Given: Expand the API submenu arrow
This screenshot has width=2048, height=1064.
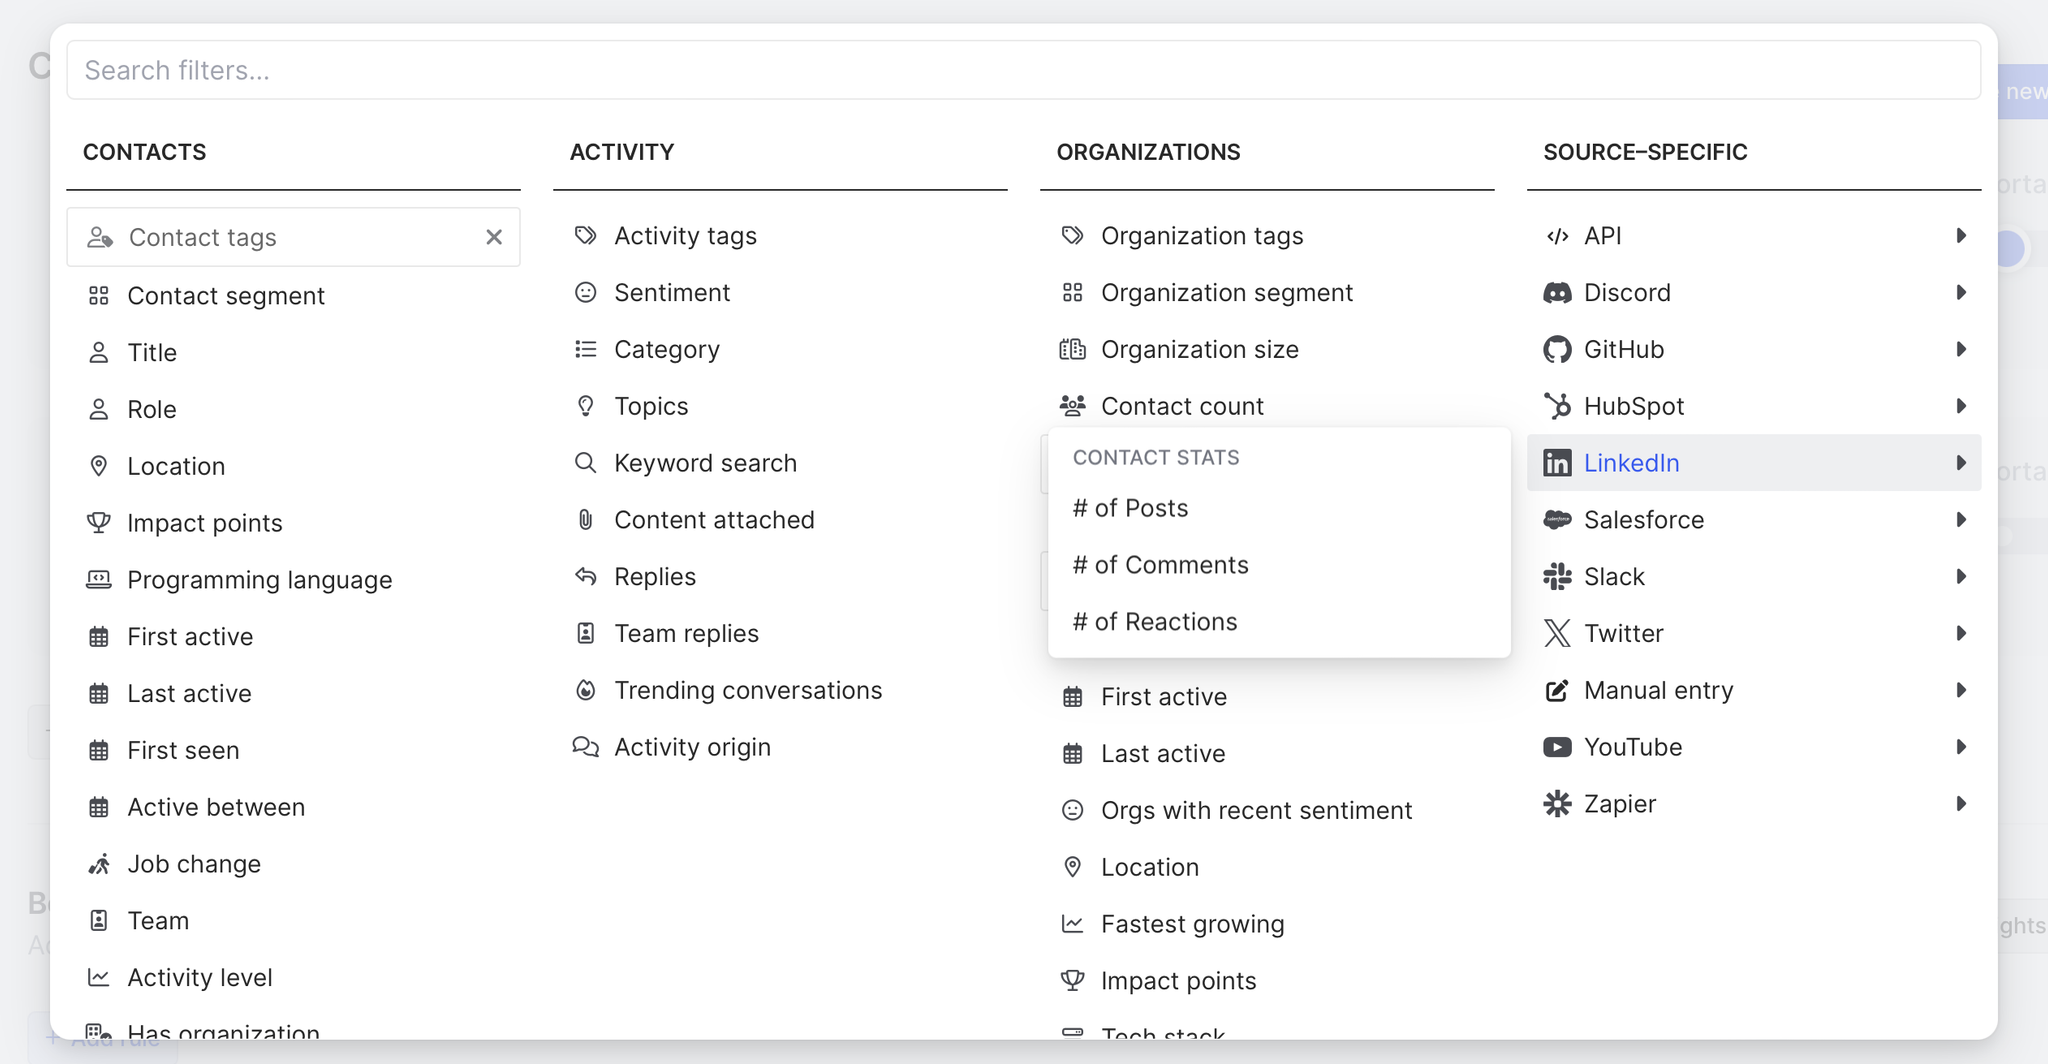Looking at the screenshot, I should [x=1960, y=236].
